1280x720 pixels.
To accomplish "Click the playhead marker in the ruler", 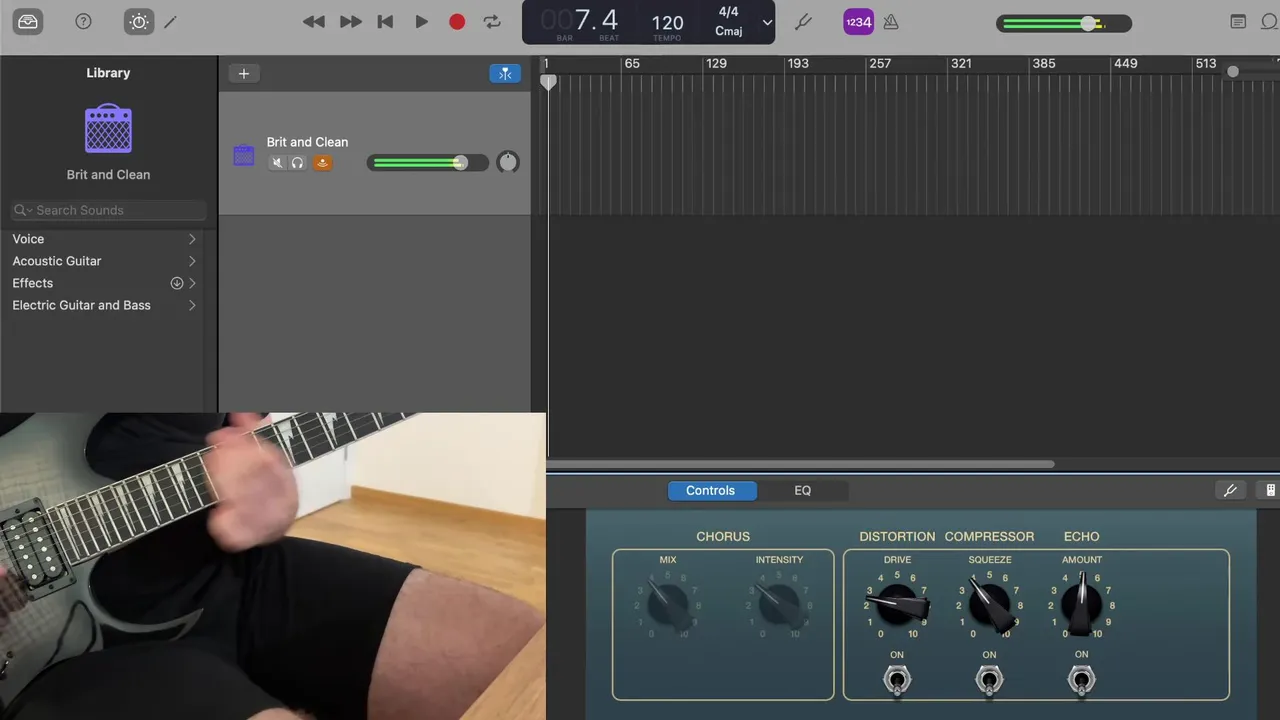I will [548, 83].
